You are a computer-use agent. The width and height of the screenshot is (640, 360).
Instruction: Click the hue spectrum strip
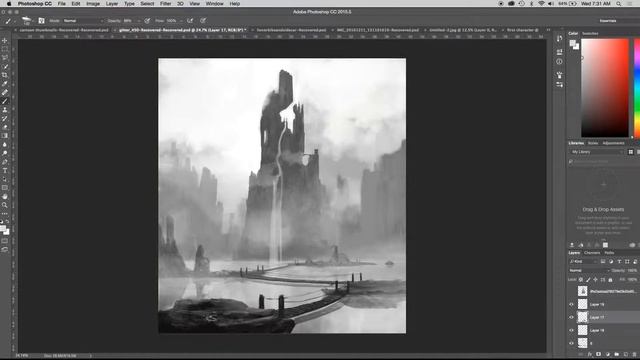(637, 88)
